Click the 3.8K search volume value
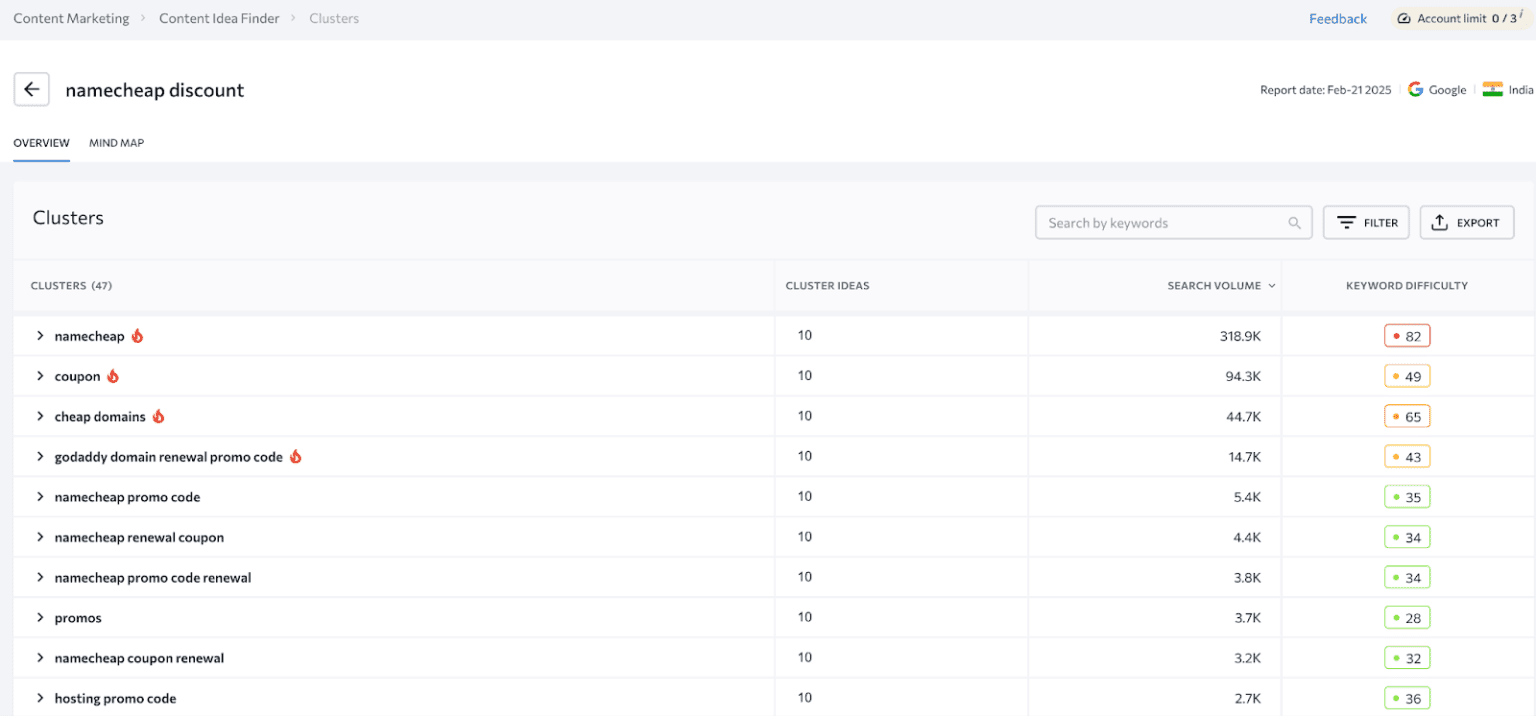 [1248, 577]
